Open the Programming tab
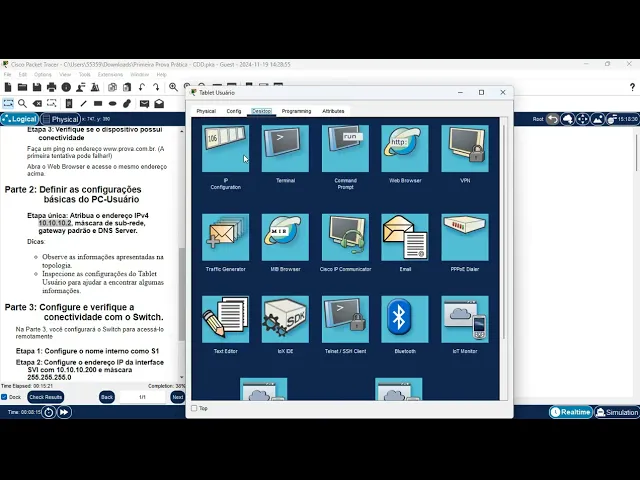 click(296, 111)
